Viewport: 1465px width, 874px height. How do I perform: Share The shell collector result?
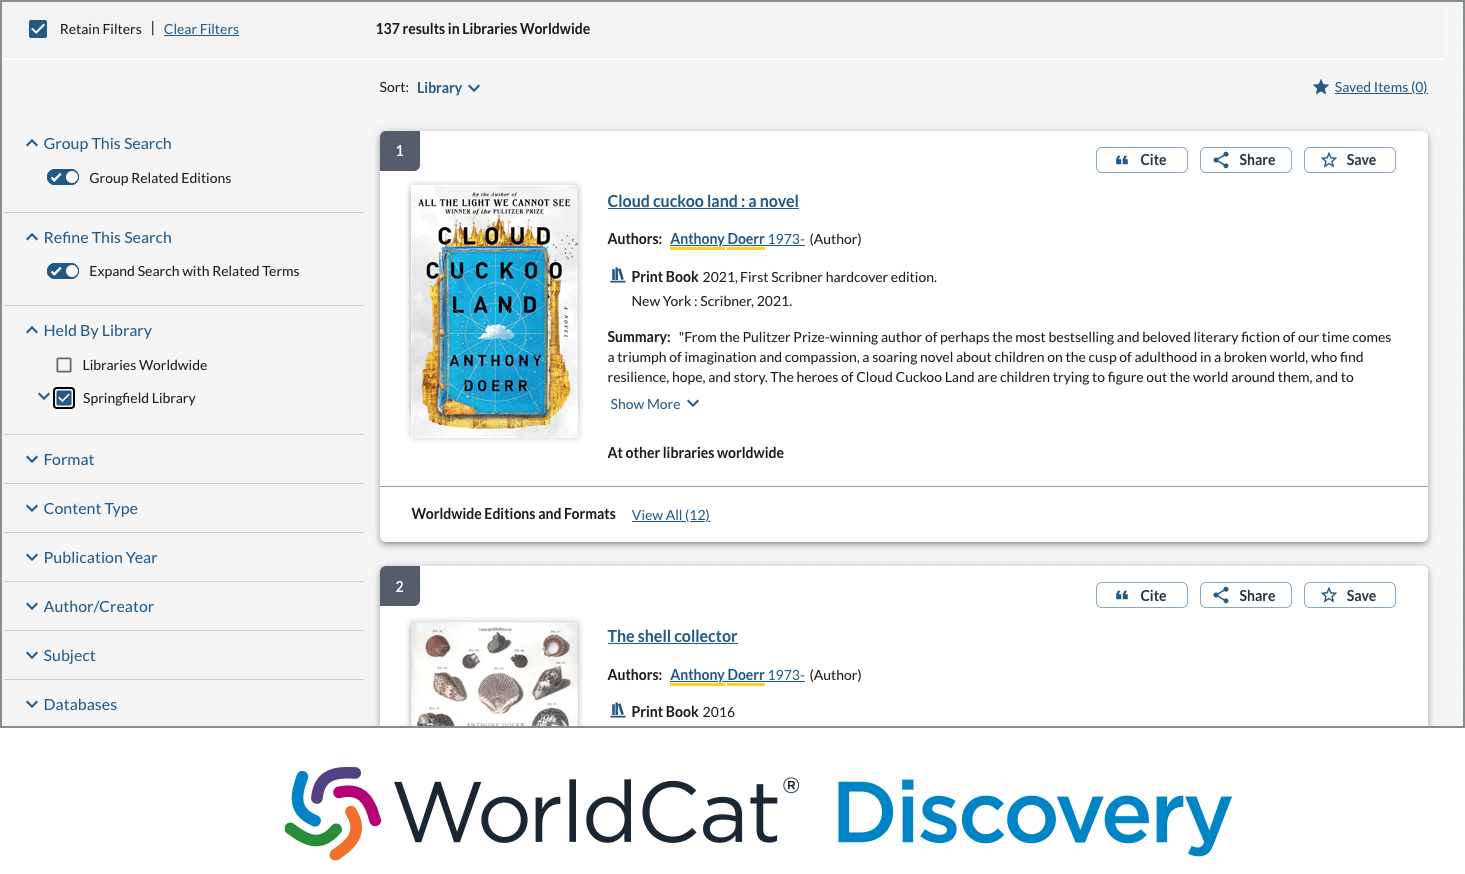pos(1245,595)
